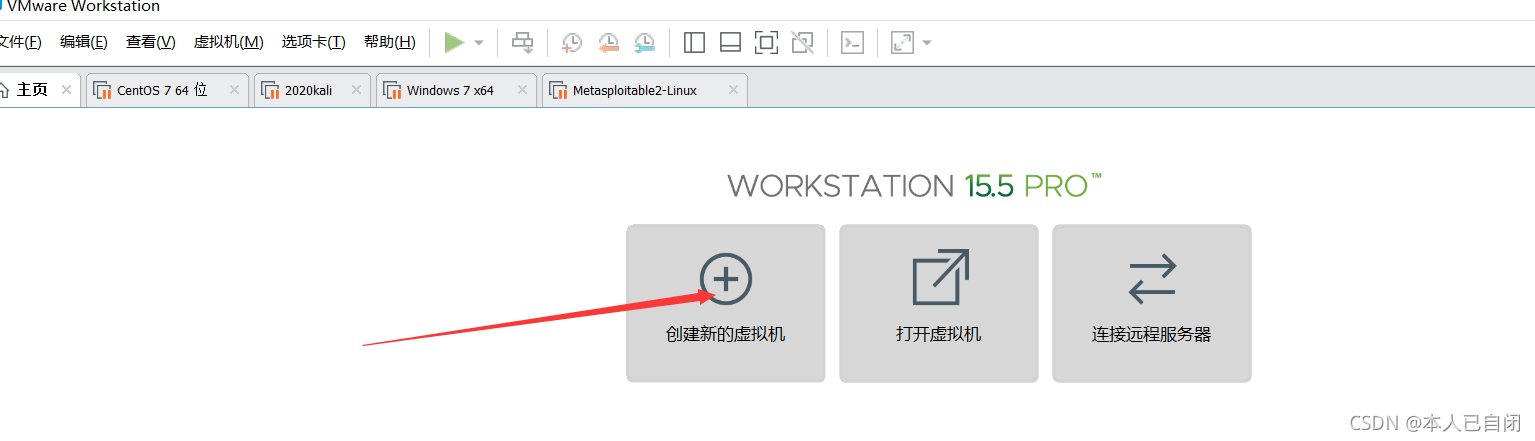Click the send Ctrl+Alt+Del toolbar icon

523,42
